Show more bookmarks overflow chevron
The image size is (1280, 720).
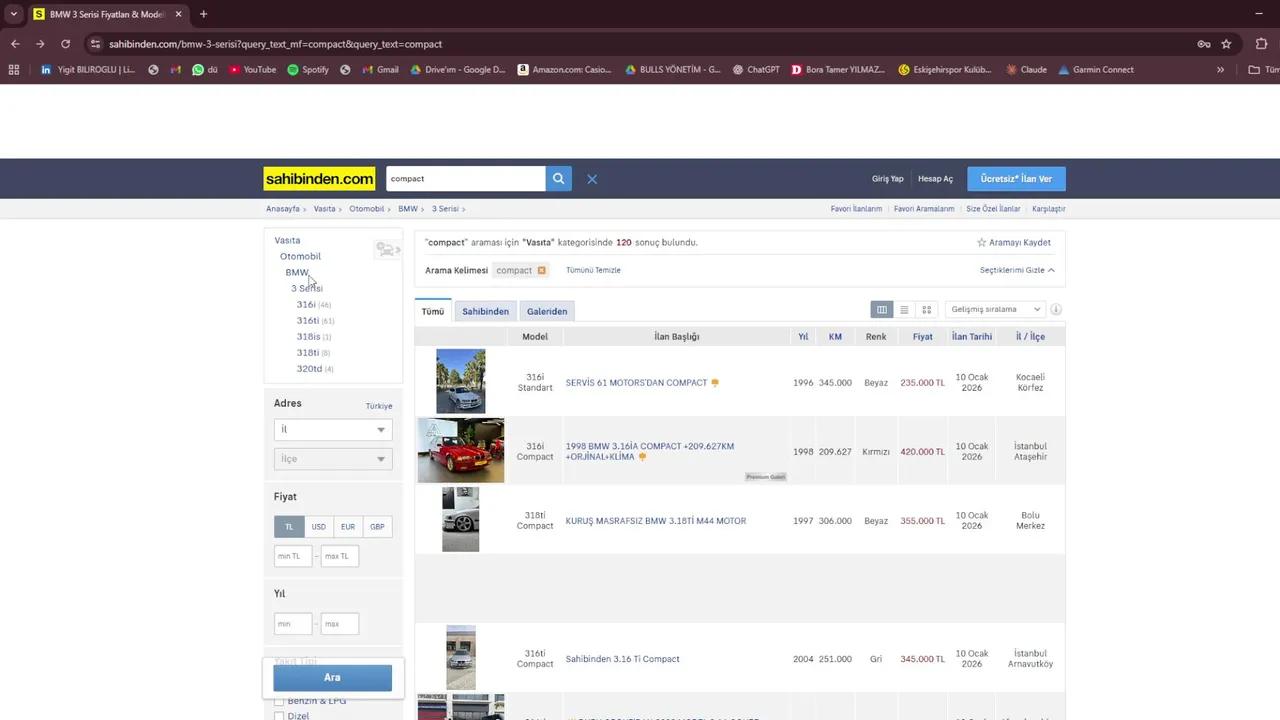click(x=1220, y=70)
